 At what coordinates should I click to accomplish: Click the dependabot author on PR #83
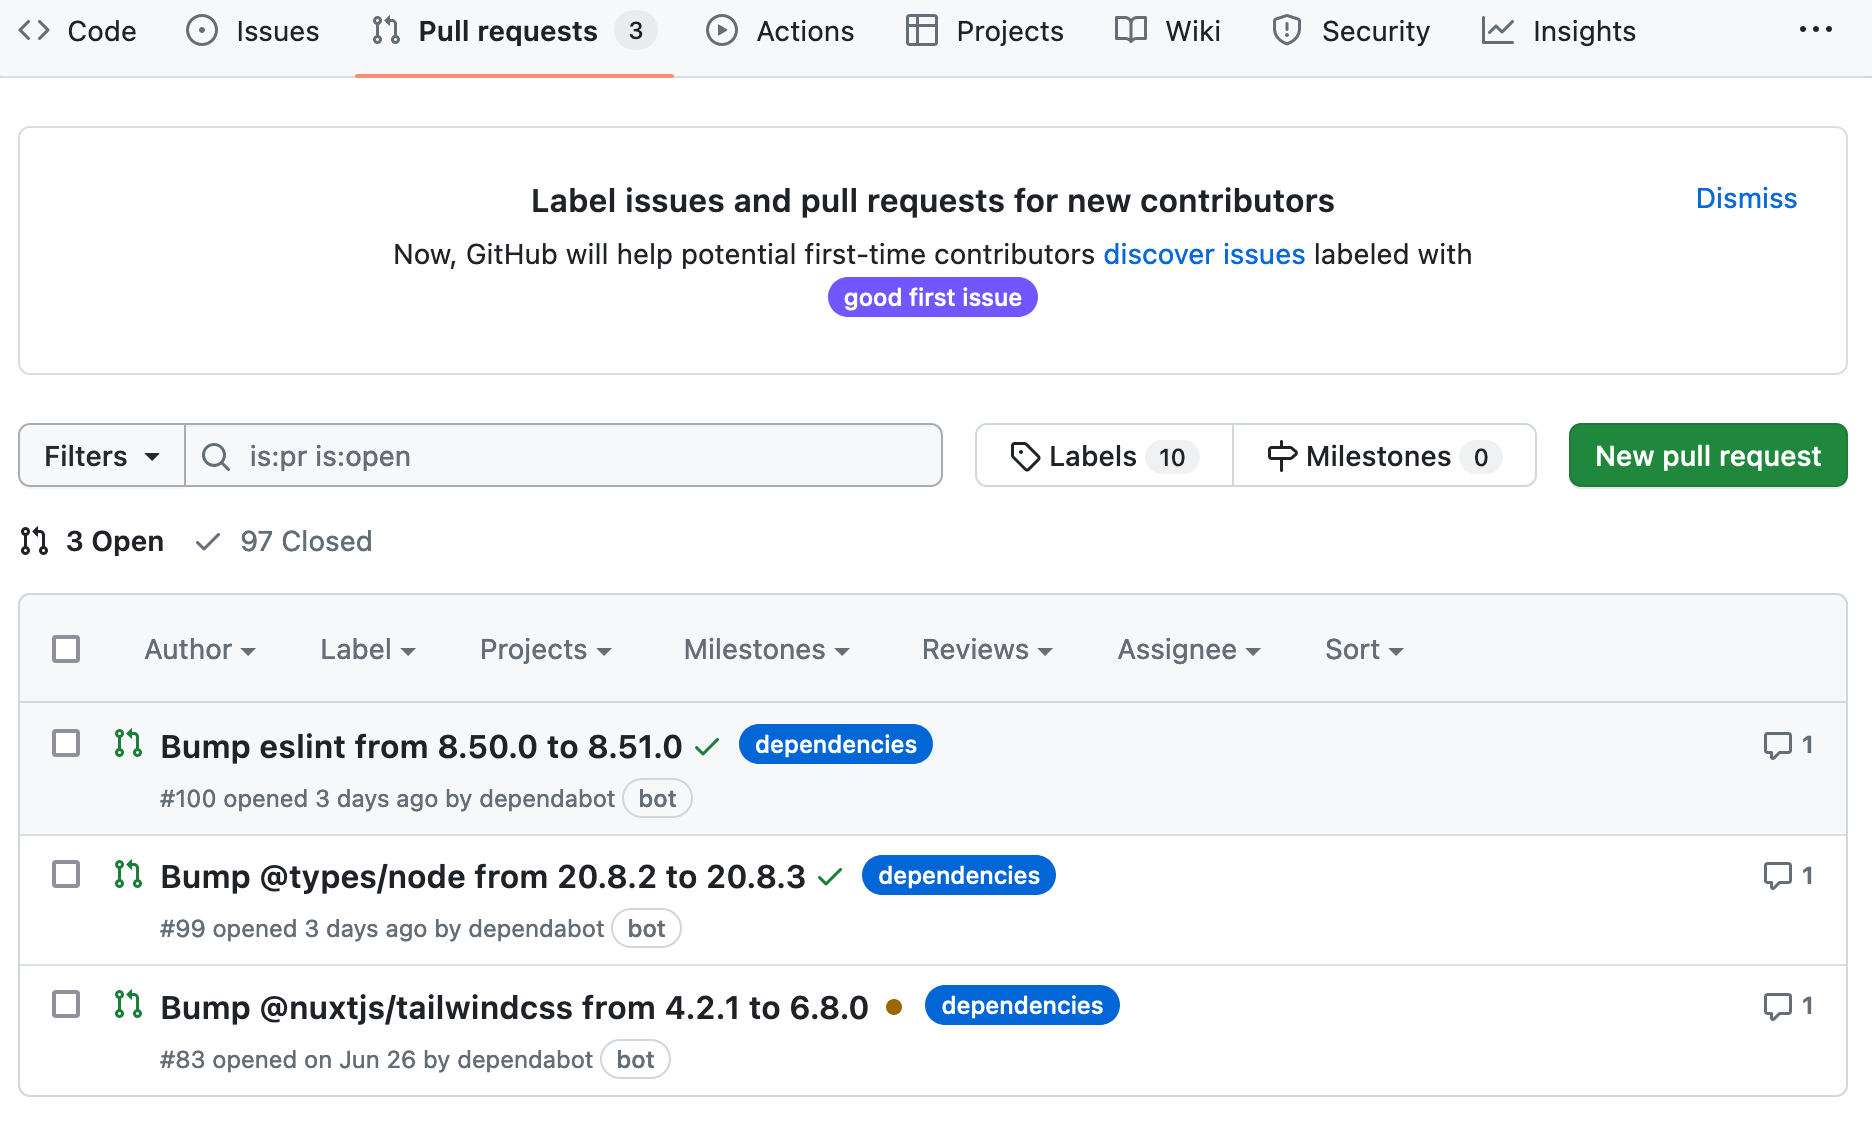point(525,1060)
